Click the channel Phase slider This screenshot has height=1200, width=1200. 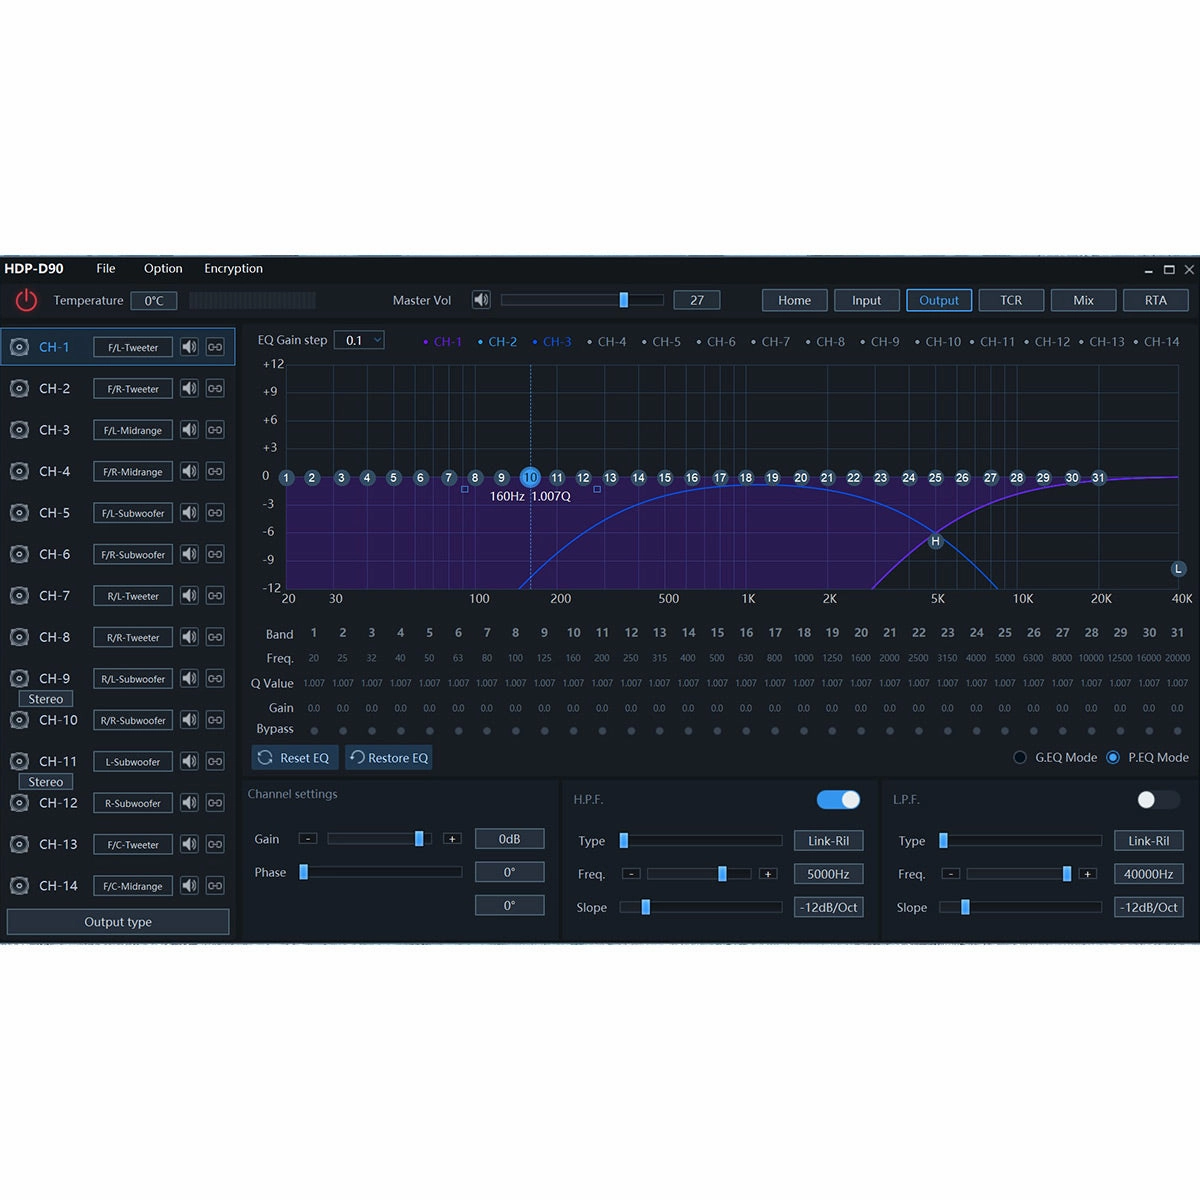(x=381, y=872)
